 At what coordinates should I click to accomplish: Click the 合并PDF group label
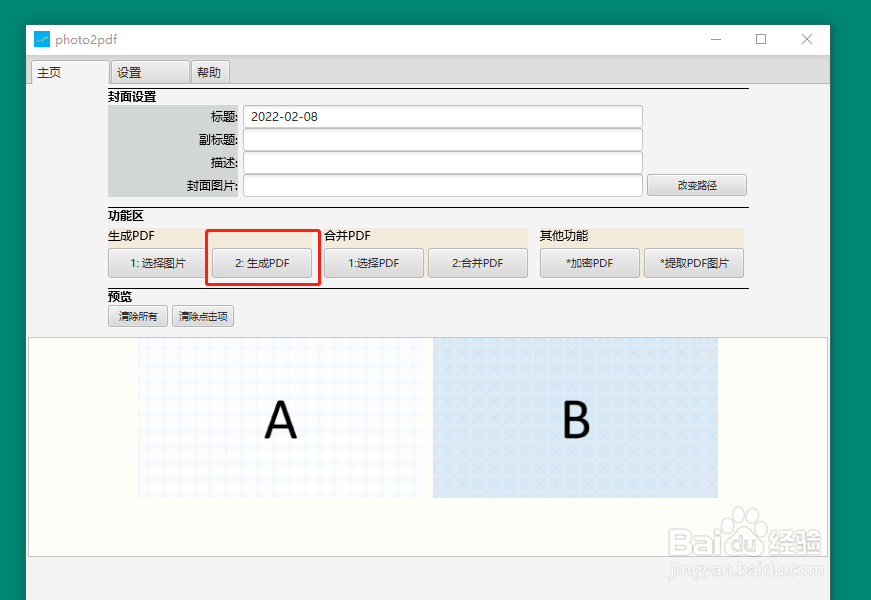pyautogui.click(x=347, y=236)
